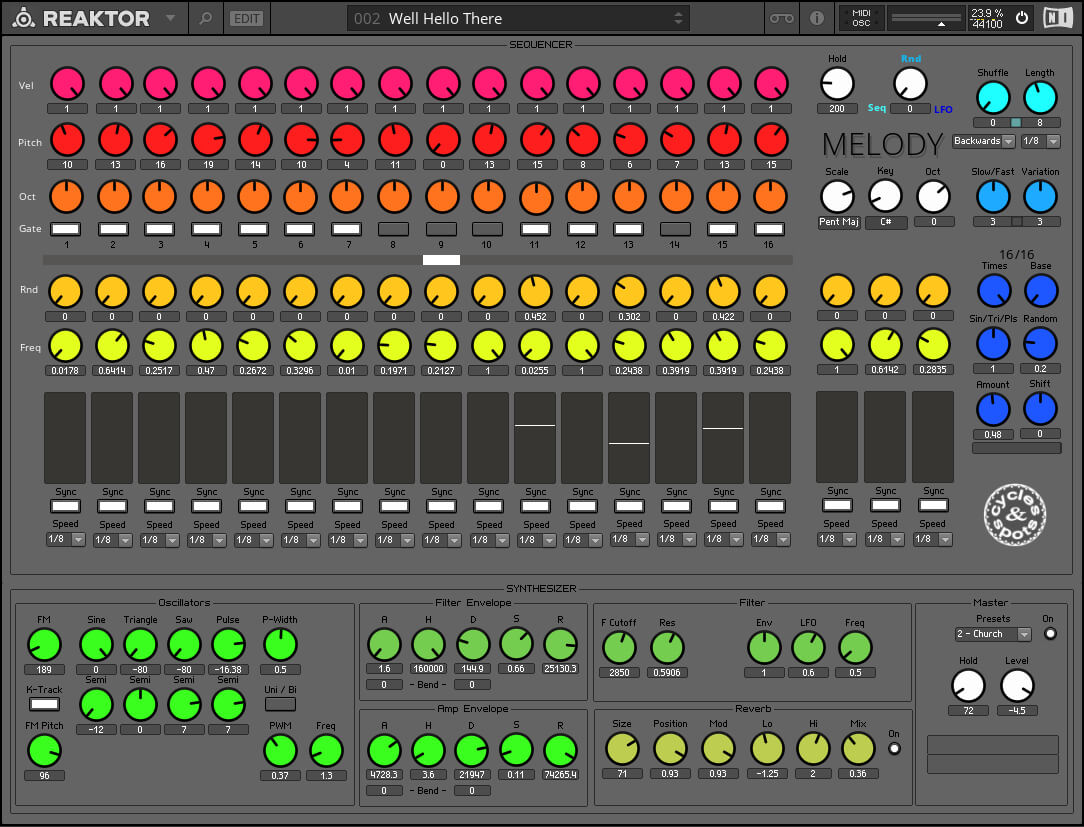Click the EDIT button

click(x=247, y=19)
